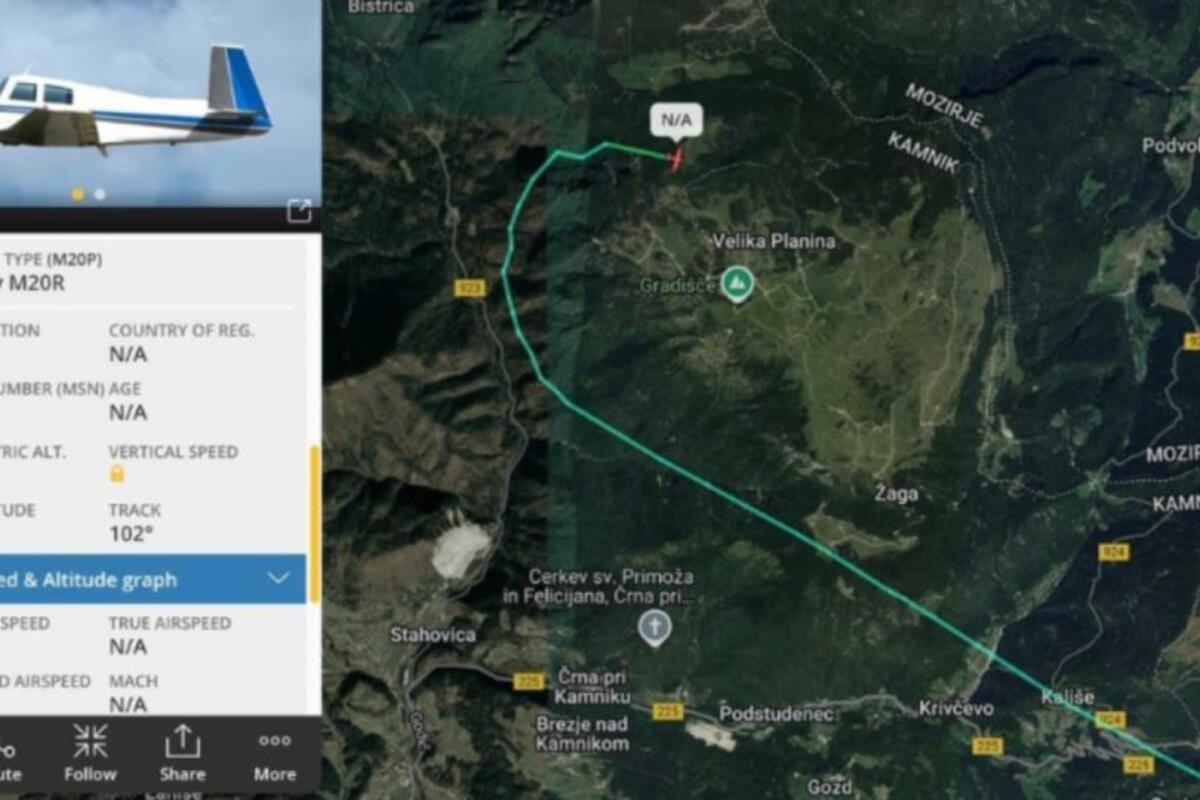The image size is (1200, 800).
Task: Click the chevron on Speed & Altitude graph
Action: (x=279, y=578)
